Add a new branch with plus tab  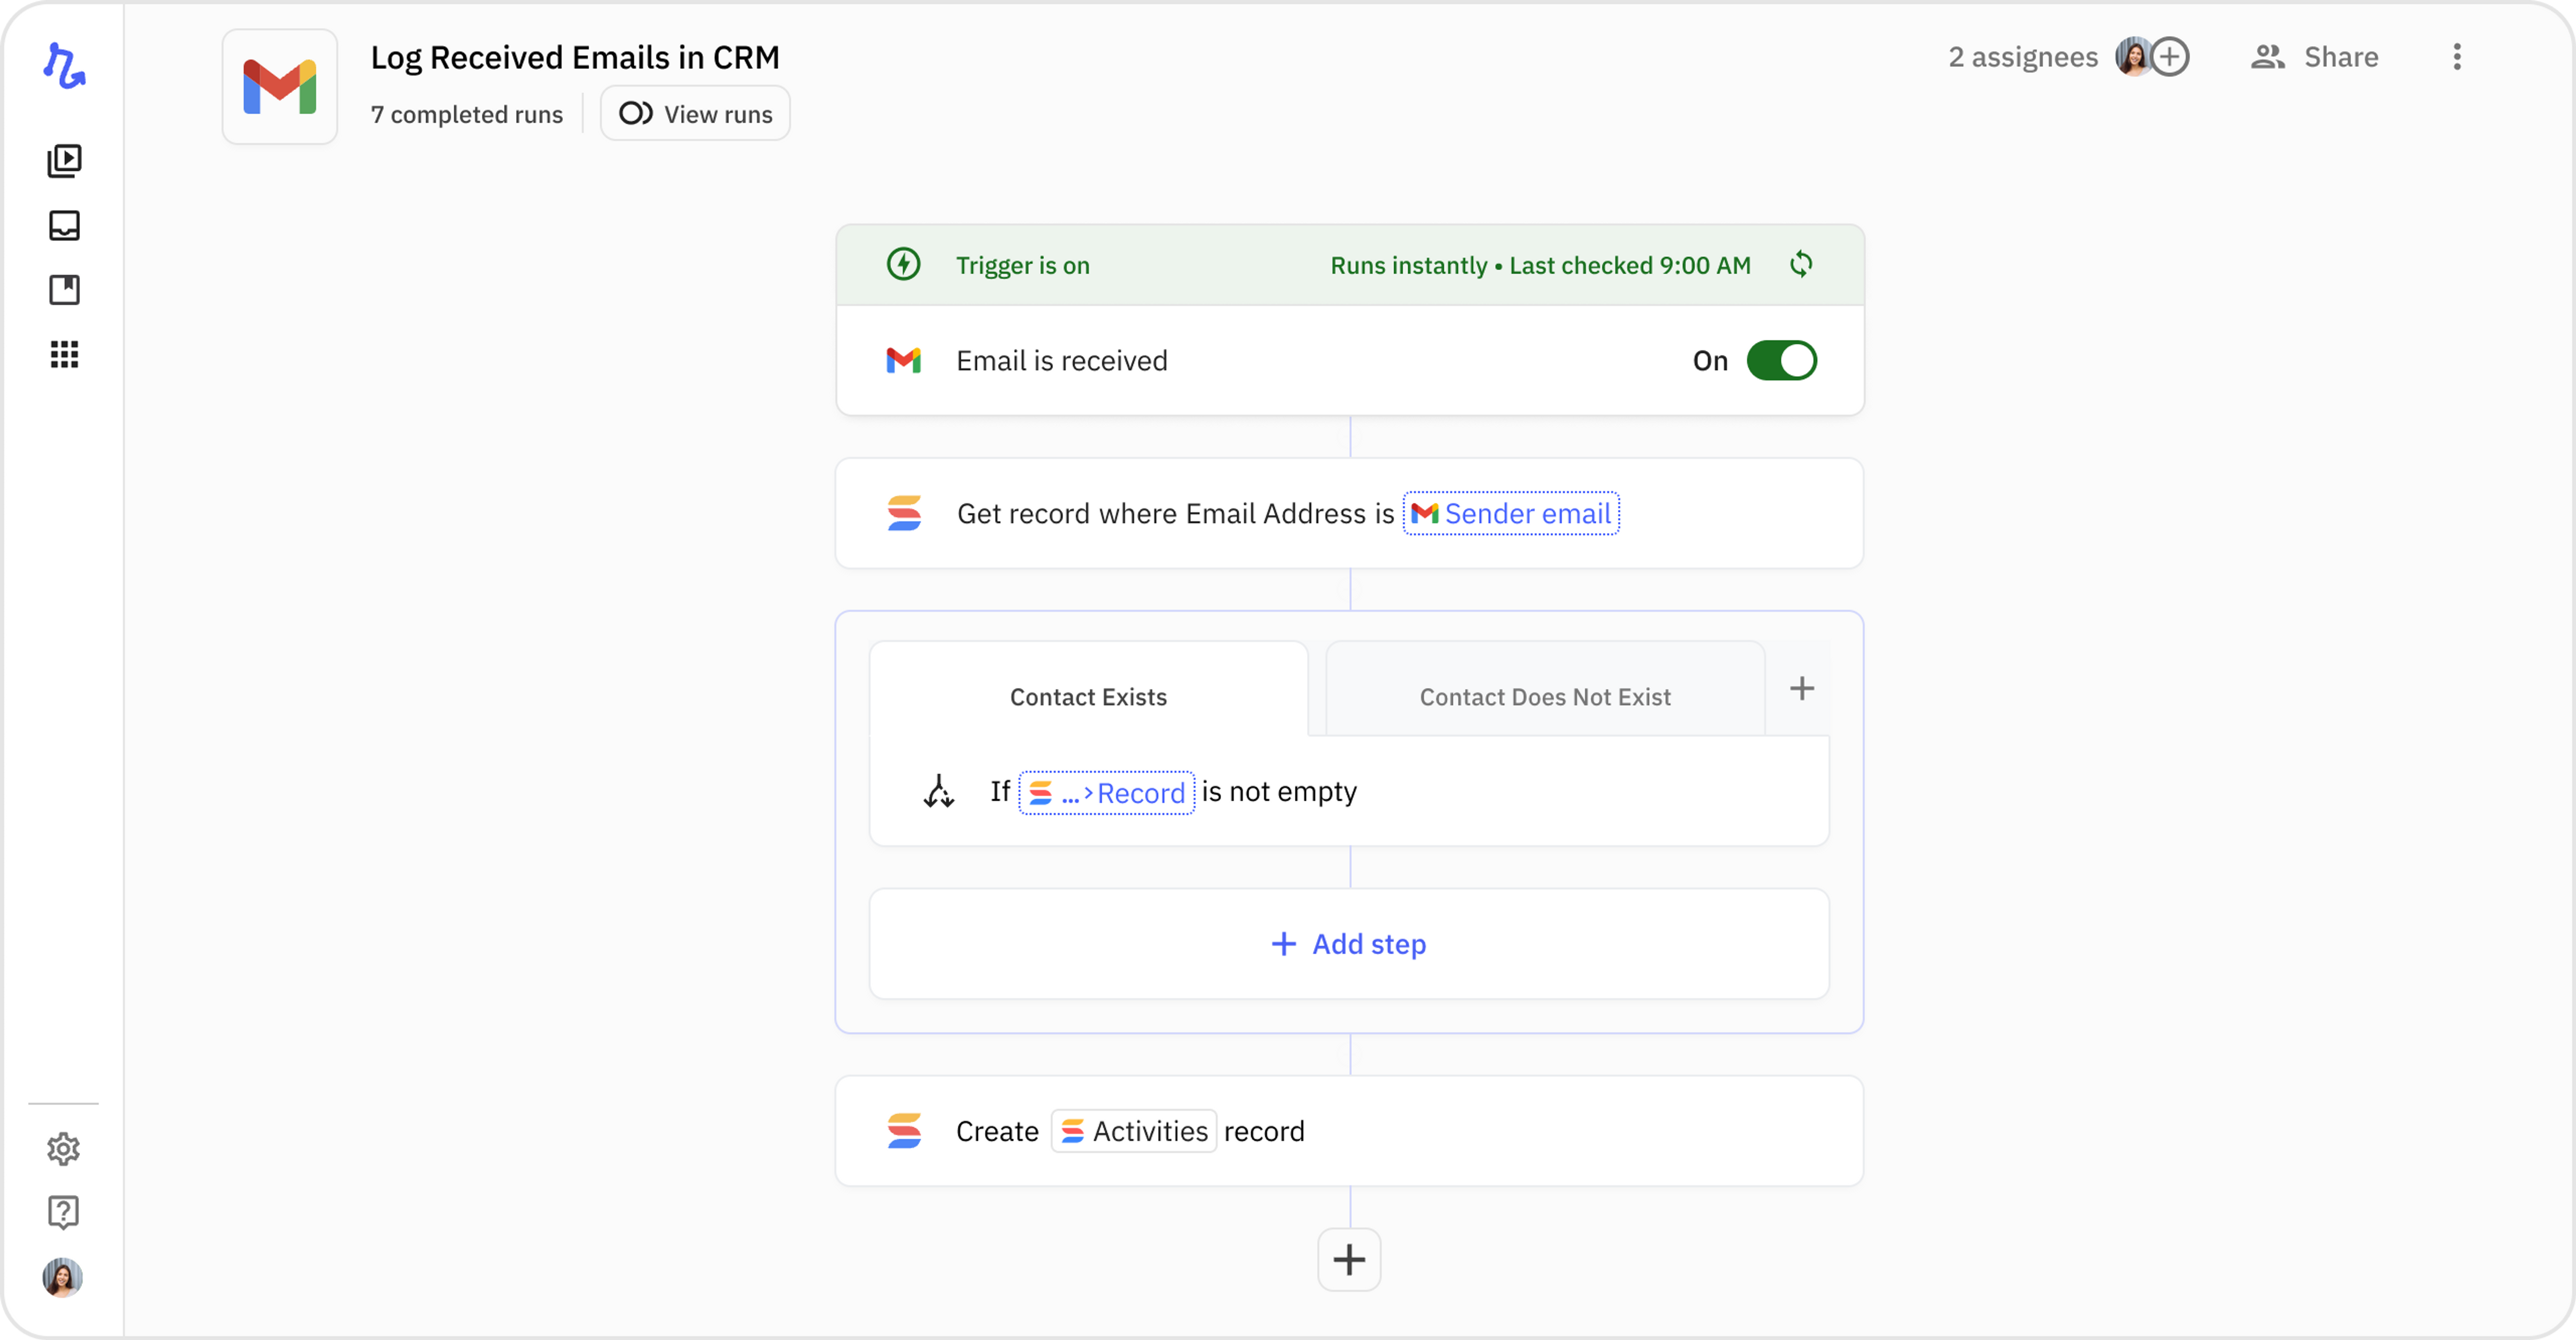(1802, 689)
